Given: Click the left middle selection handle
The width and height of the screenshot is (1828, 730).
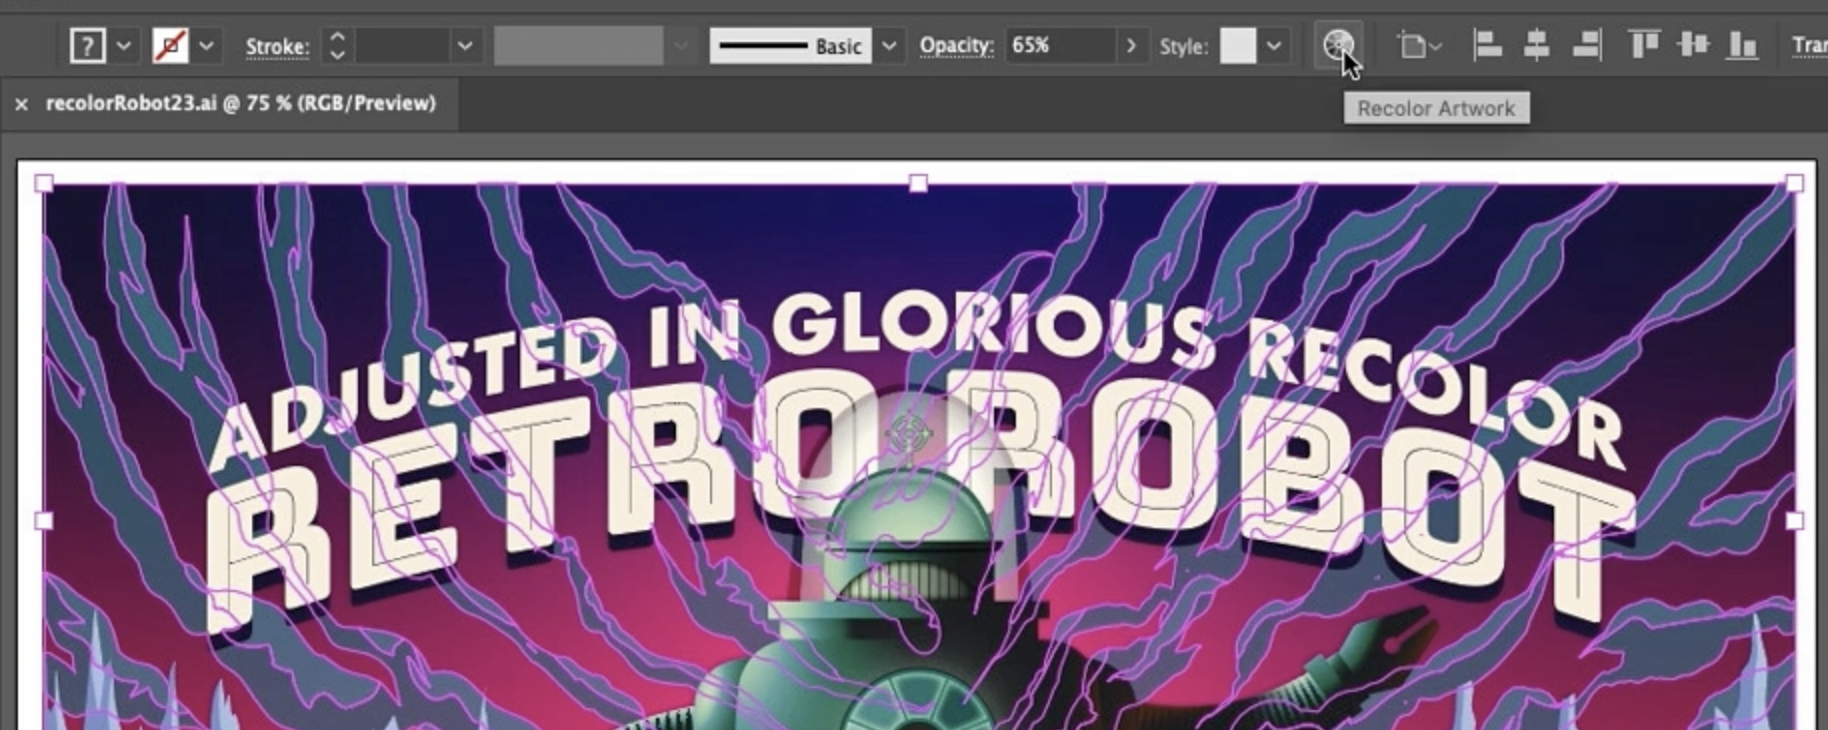Looking at the screenshot, I should point(44,521).
